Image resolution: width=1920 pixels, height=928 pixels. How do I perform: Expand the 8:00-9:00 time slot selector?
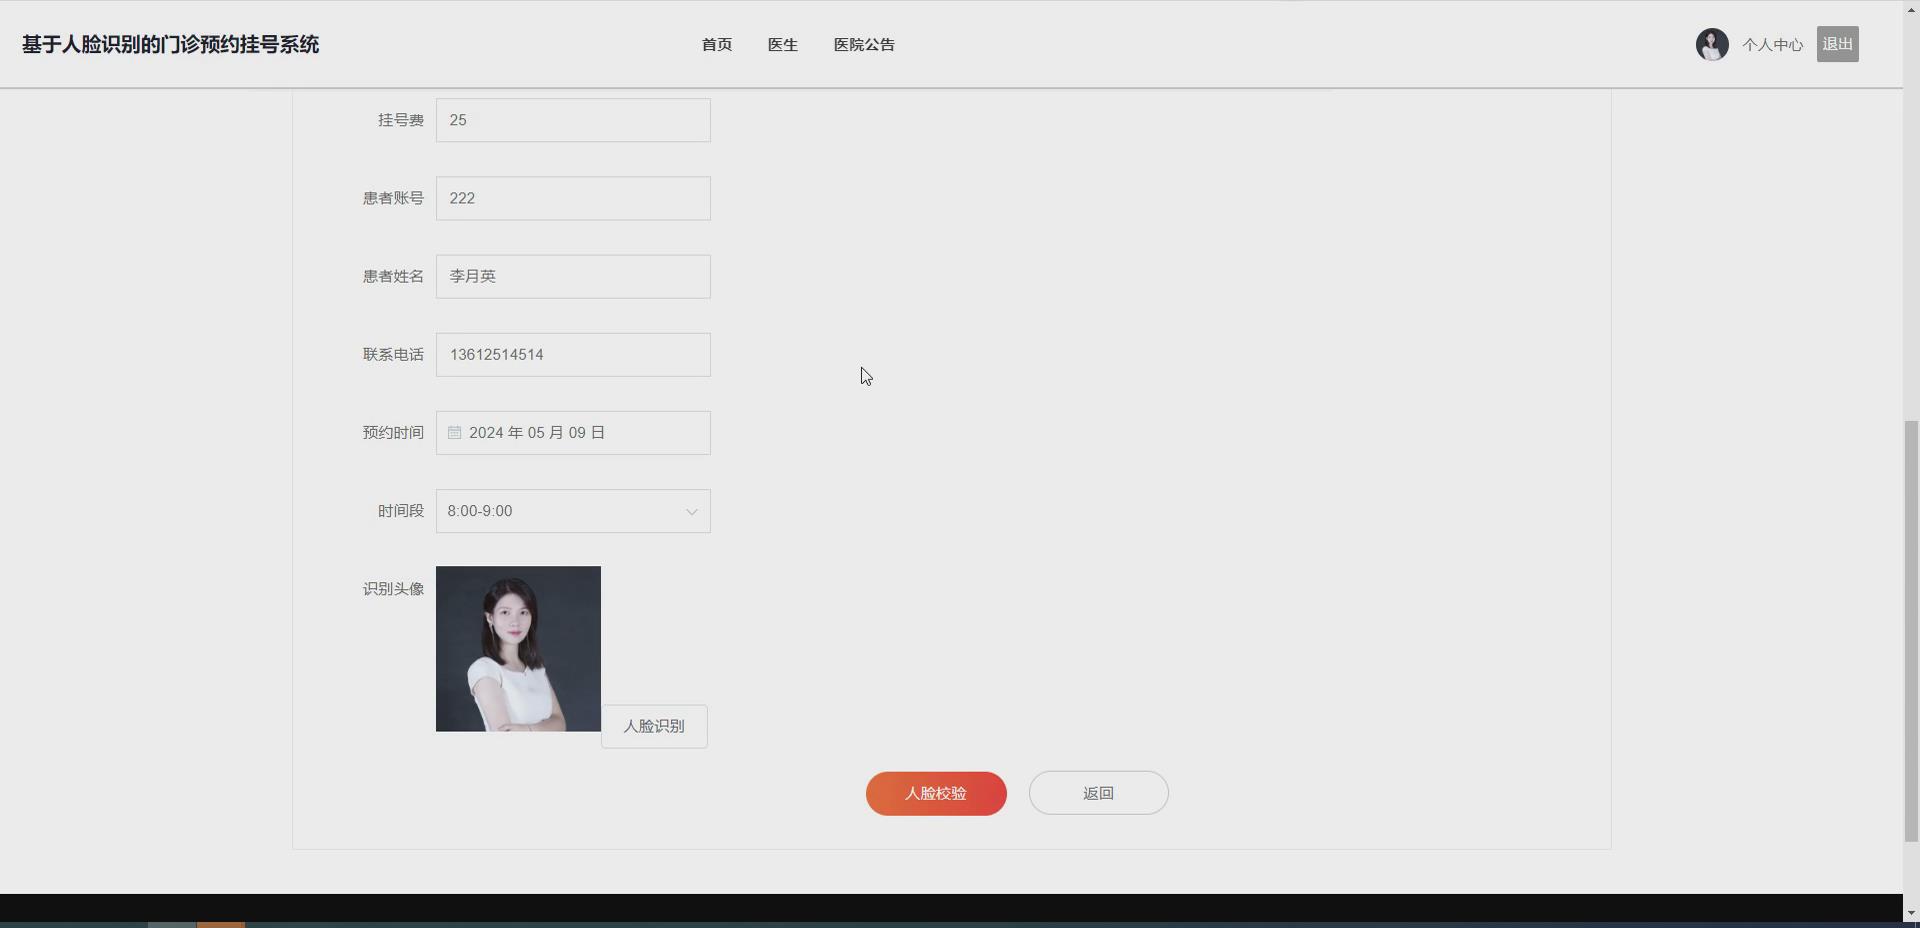pyautogui.click(x=573, y=511)
